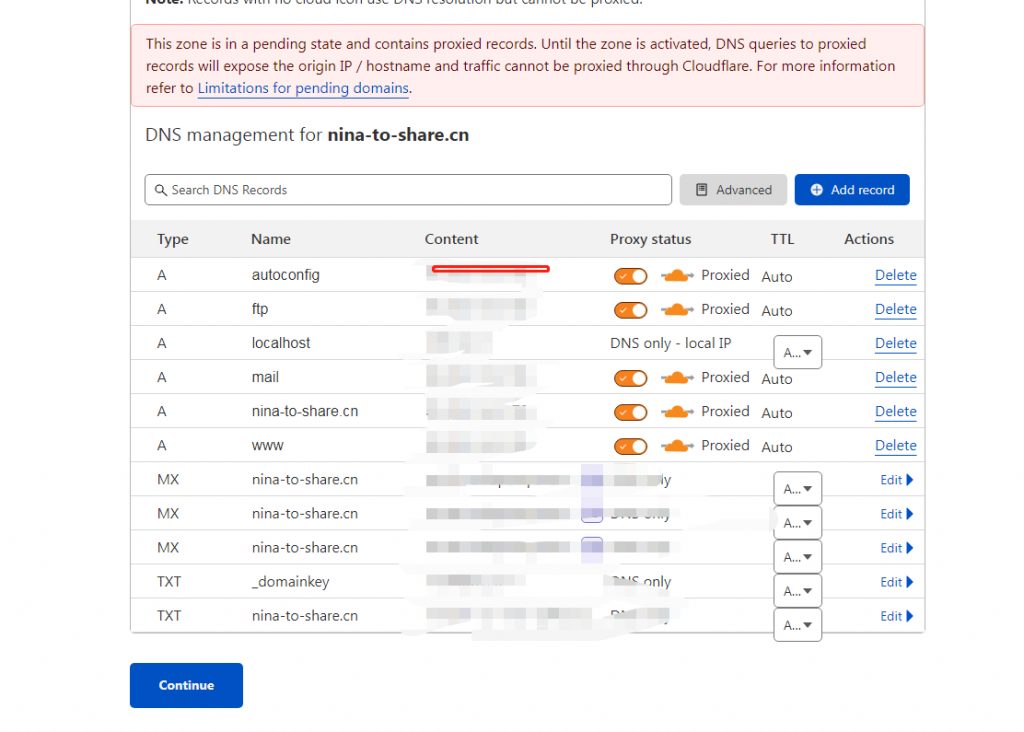The image size is (1024, 732).
Task: Open TTL dropdown for nina-to-share.cn TXT record
Action: 797,624
